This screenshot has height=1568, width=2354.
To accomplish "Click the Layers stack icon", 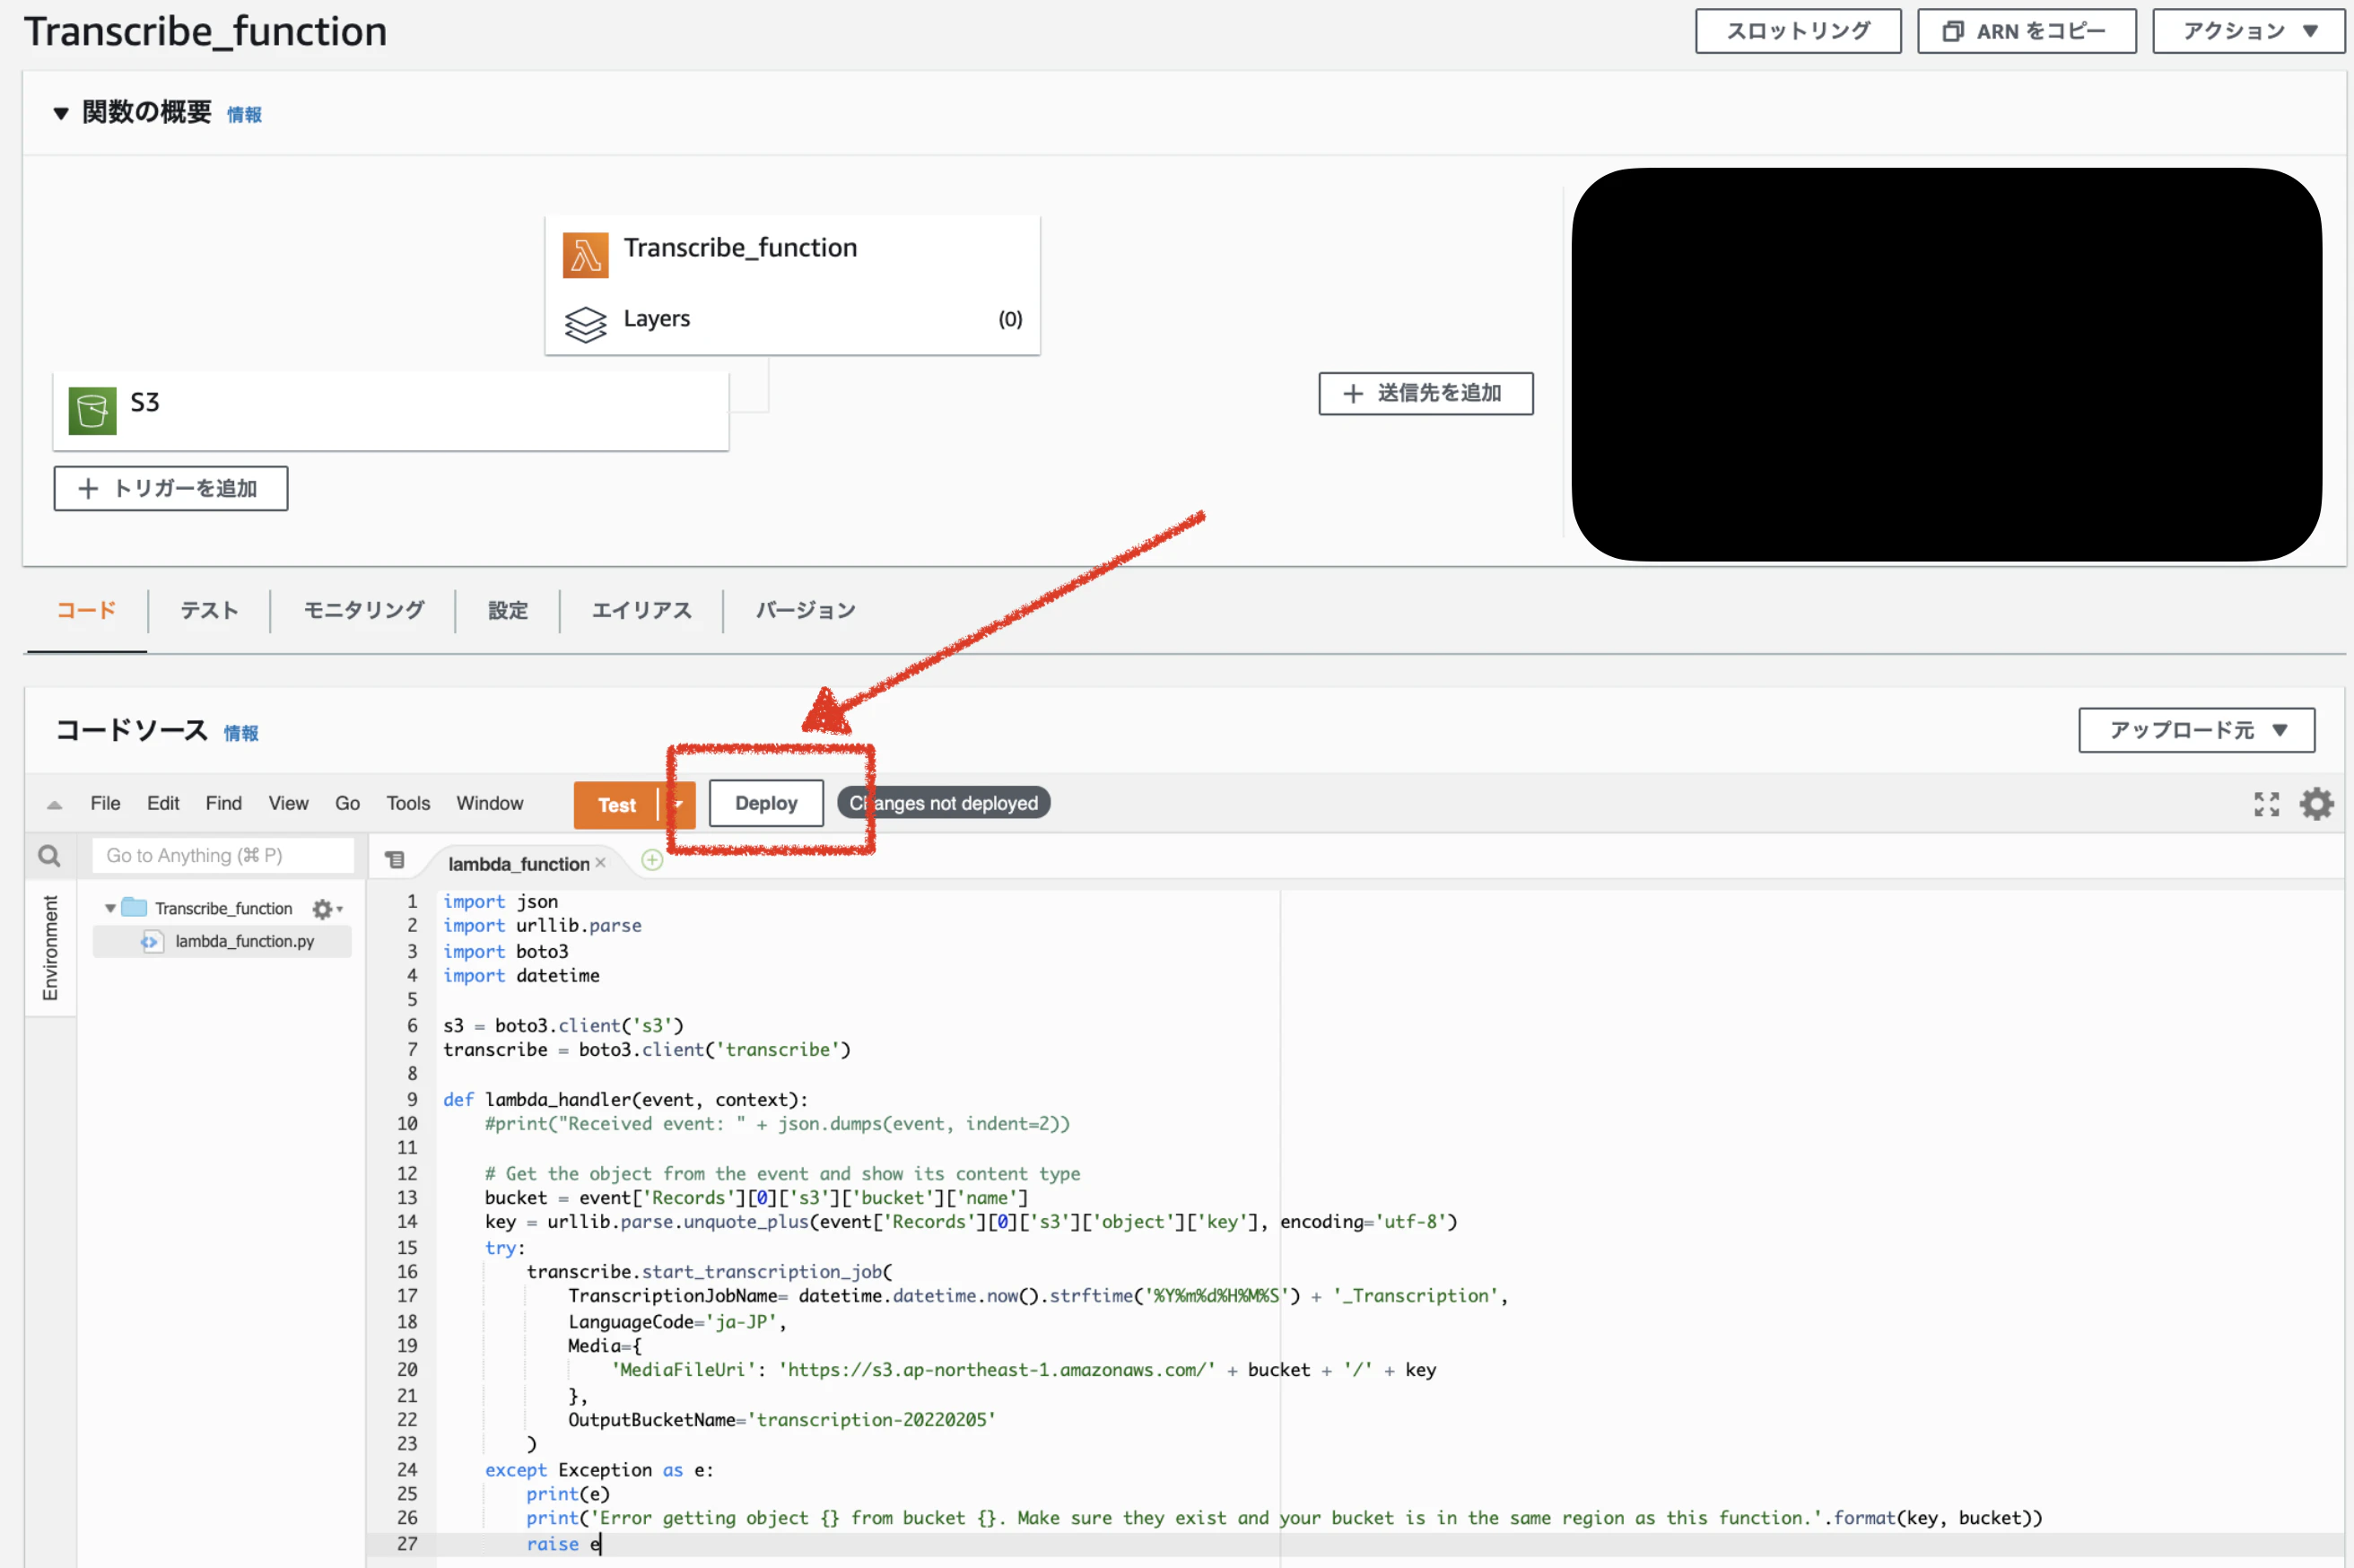I will (x=585, y=322).
